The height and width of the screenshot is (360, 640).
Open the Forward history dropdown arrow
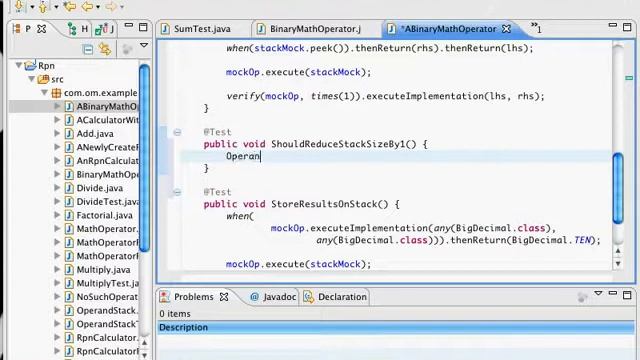coord(122,7)
